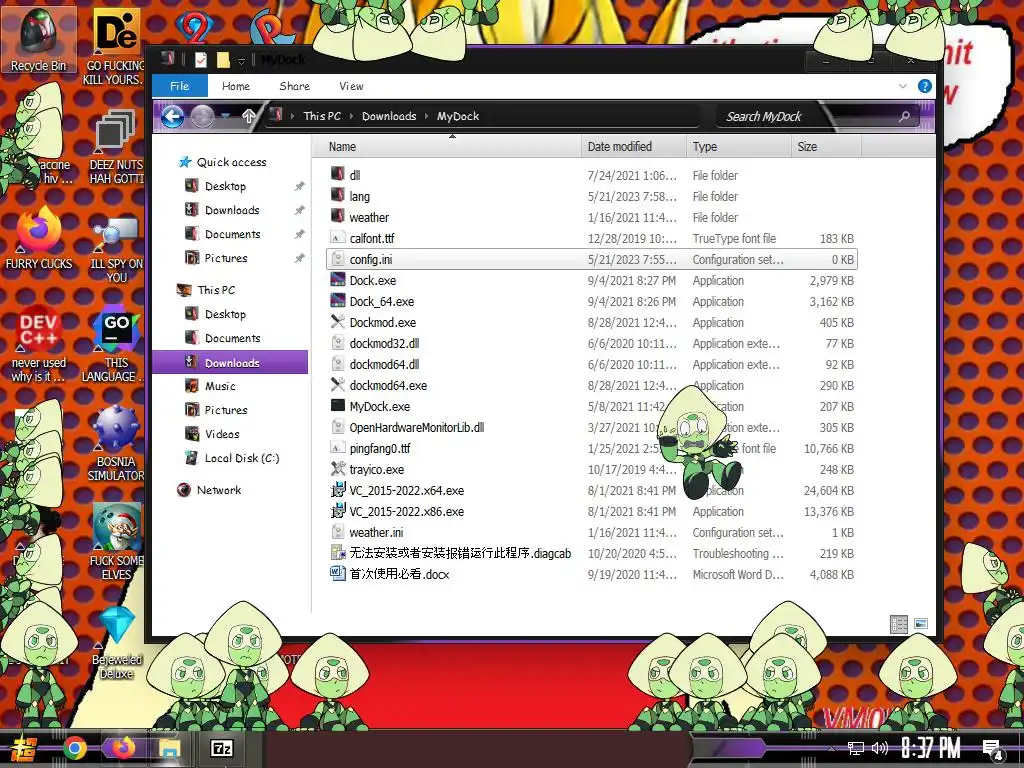Open the File ribbon tab
The image size is (1024, 768).
point(180,86)
